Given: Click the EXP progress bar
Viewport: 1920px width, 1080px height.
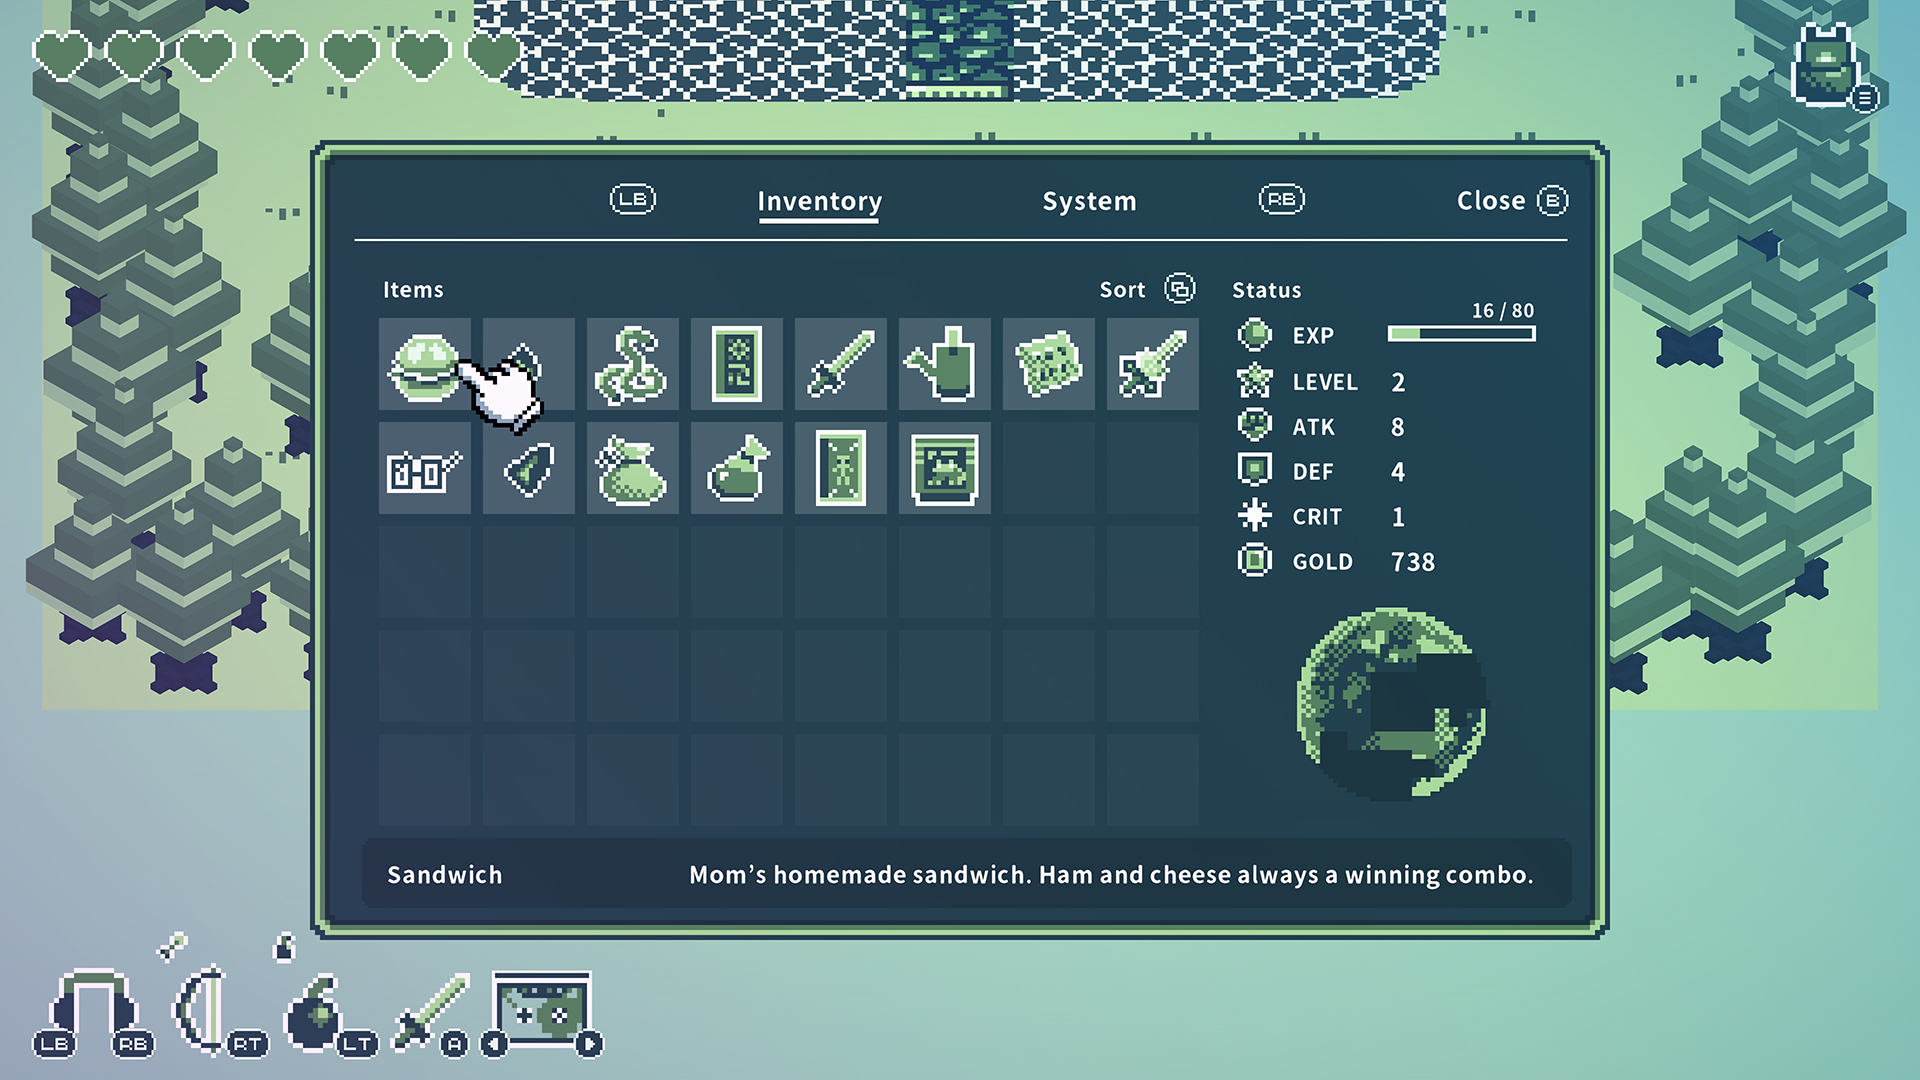Looking at the screenshot, I should pos(1460,333).
